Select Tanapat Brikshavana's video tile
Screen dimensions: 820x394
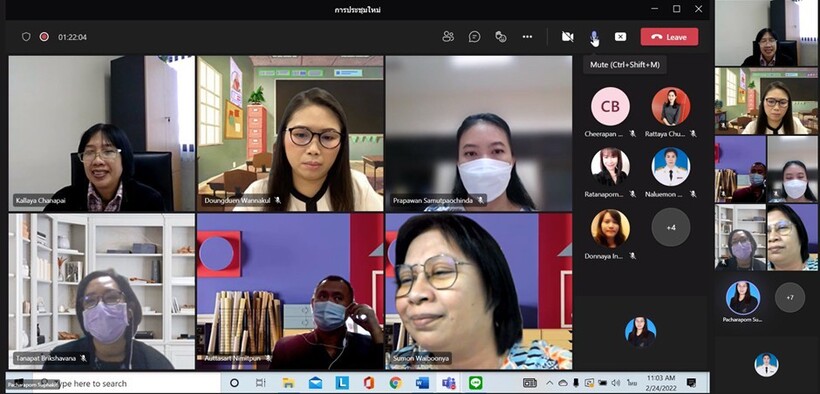click(x=101, y=291)
